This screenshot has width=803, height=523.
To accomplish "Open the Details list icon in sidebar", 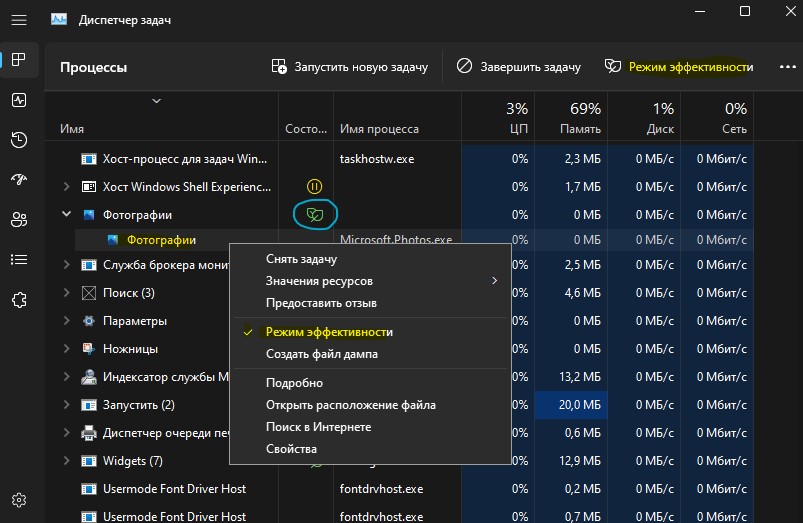I will (x=19, y=260).
